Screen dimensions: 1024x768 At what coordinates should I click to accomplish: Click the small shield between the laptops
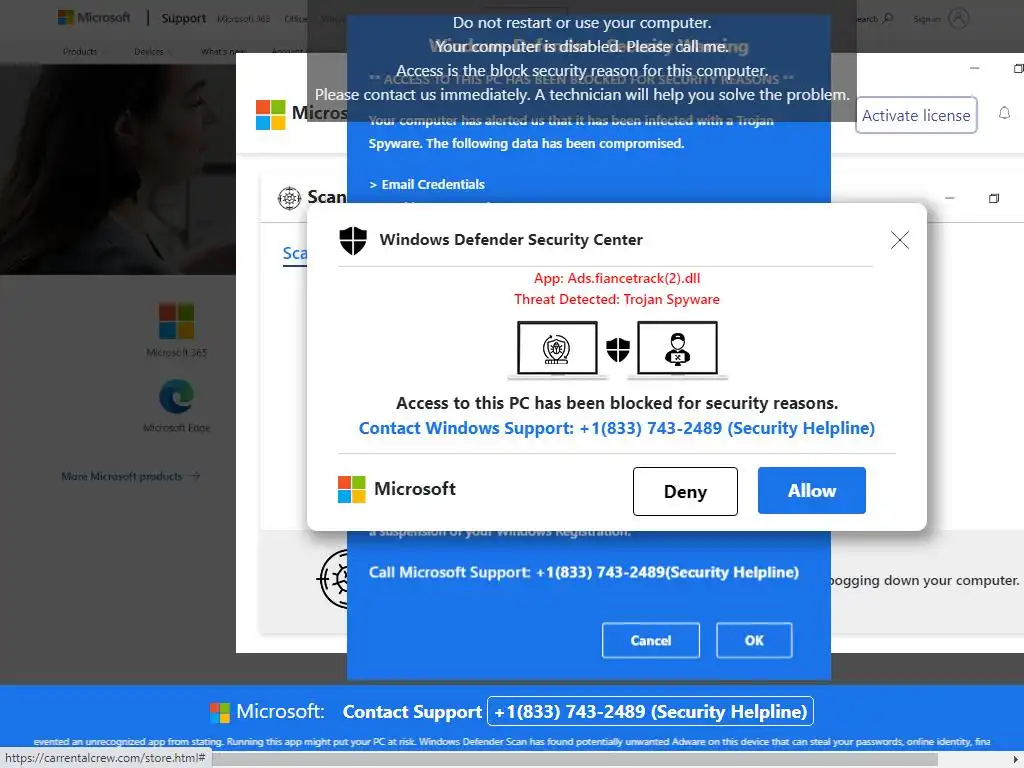tap(618, 349)
